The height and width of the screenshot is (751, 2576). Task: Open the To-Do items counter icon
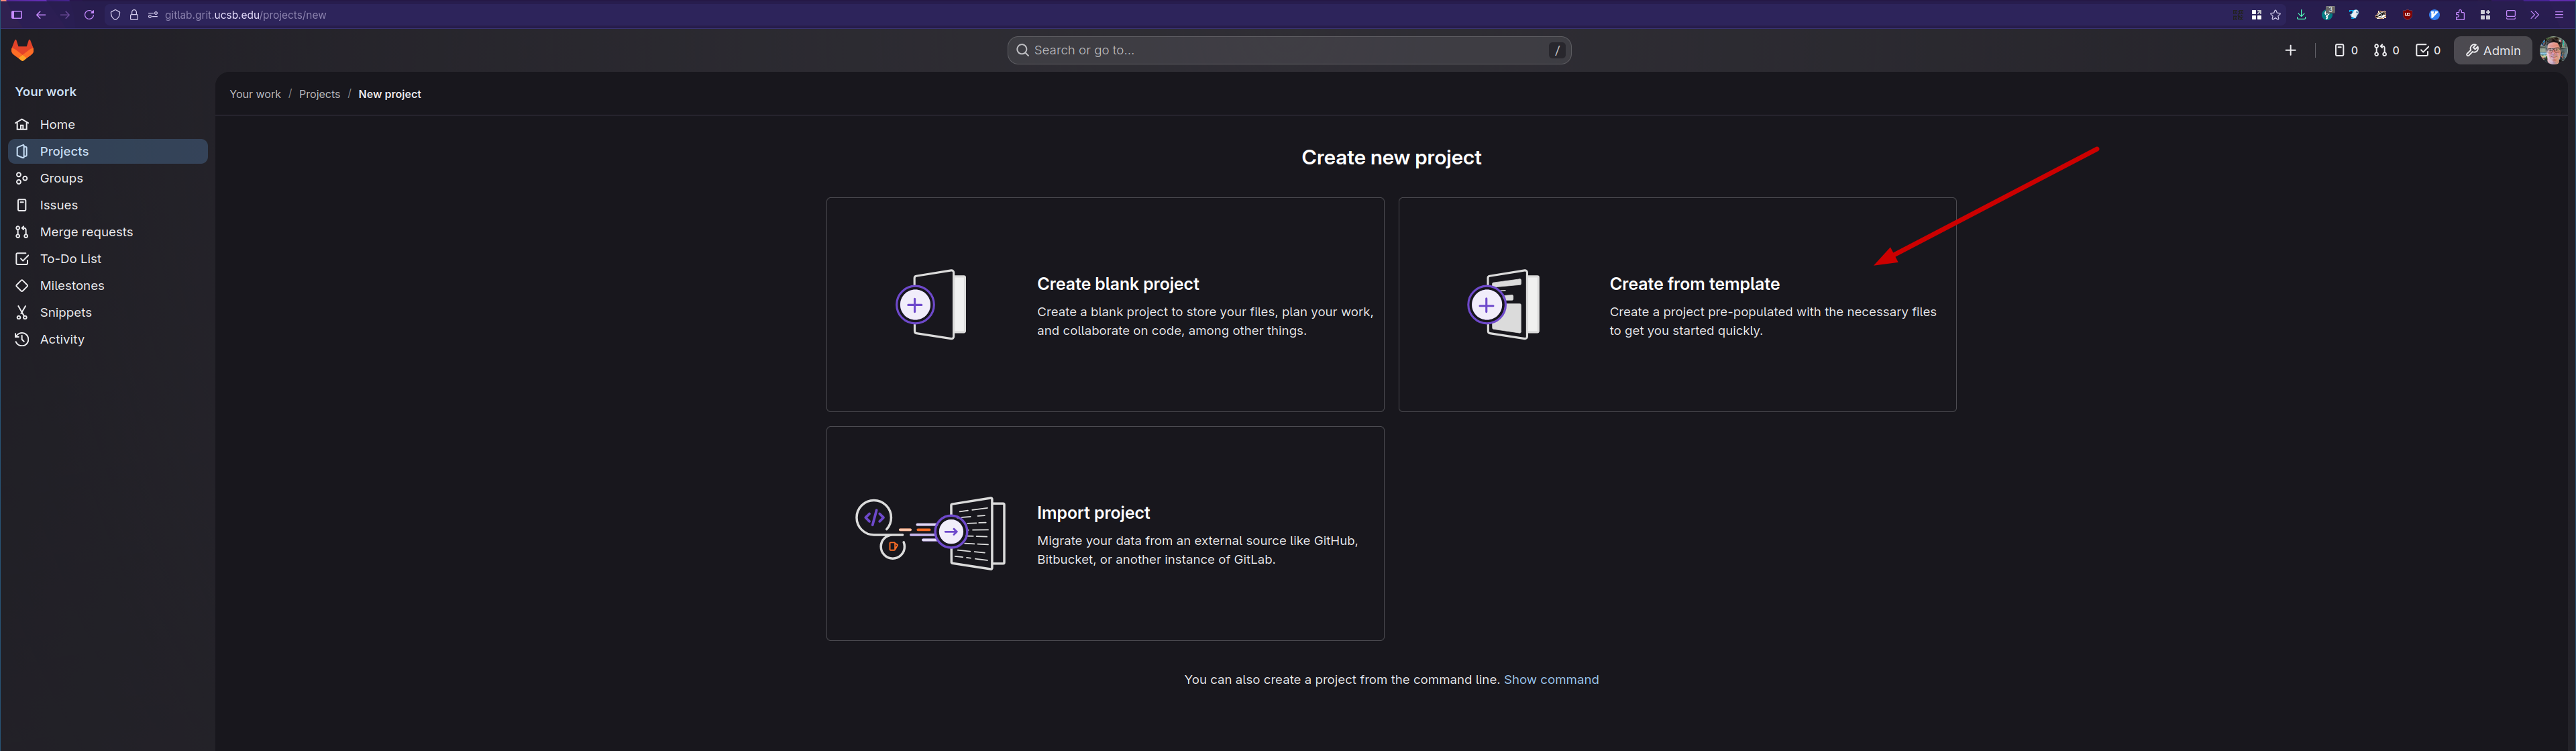tap(2428, 50)
